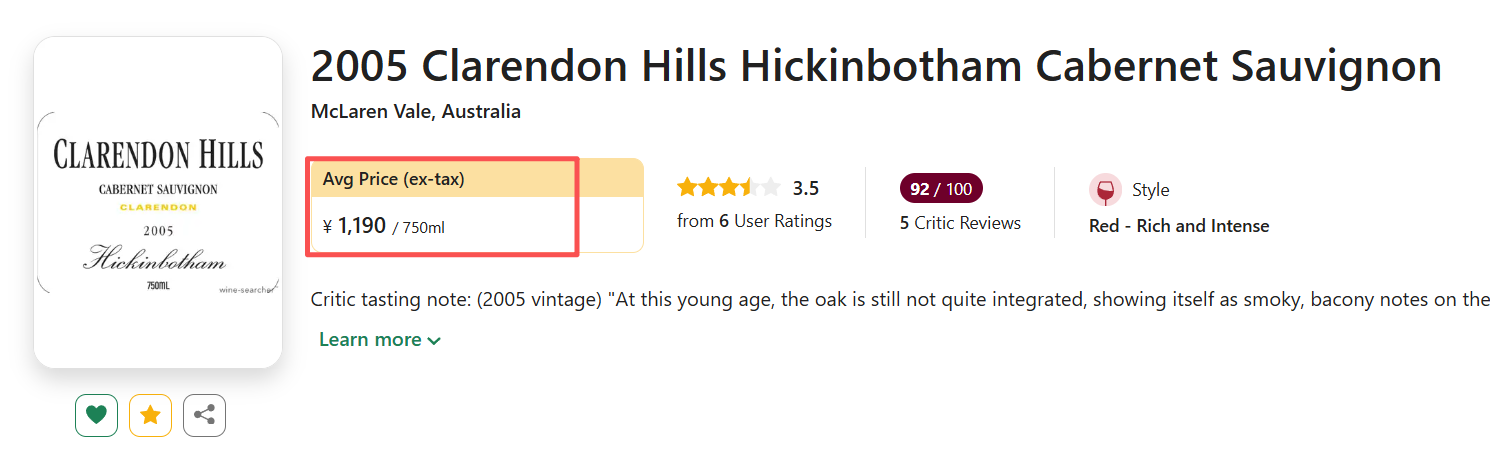The height and width of the screenshot is (459, 1490).
Task: Select the Red - Rich and Intense style
Action: pyautogui.click(x=1178, y=226)
